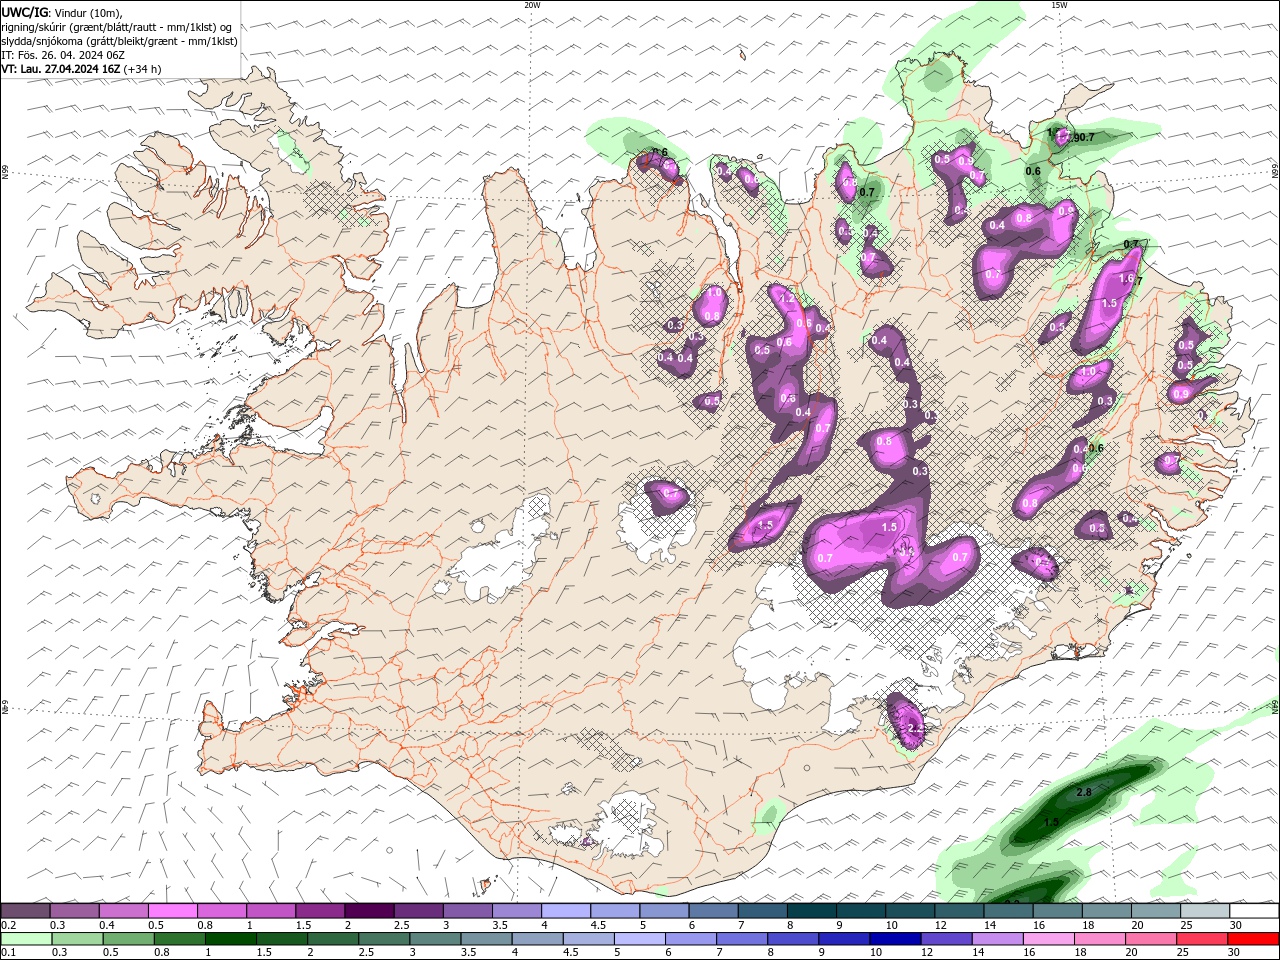Pick the periwinkle 4 swatch, top legend row
This screenshot has width=1280, height=960.
(x=566, y=911)
